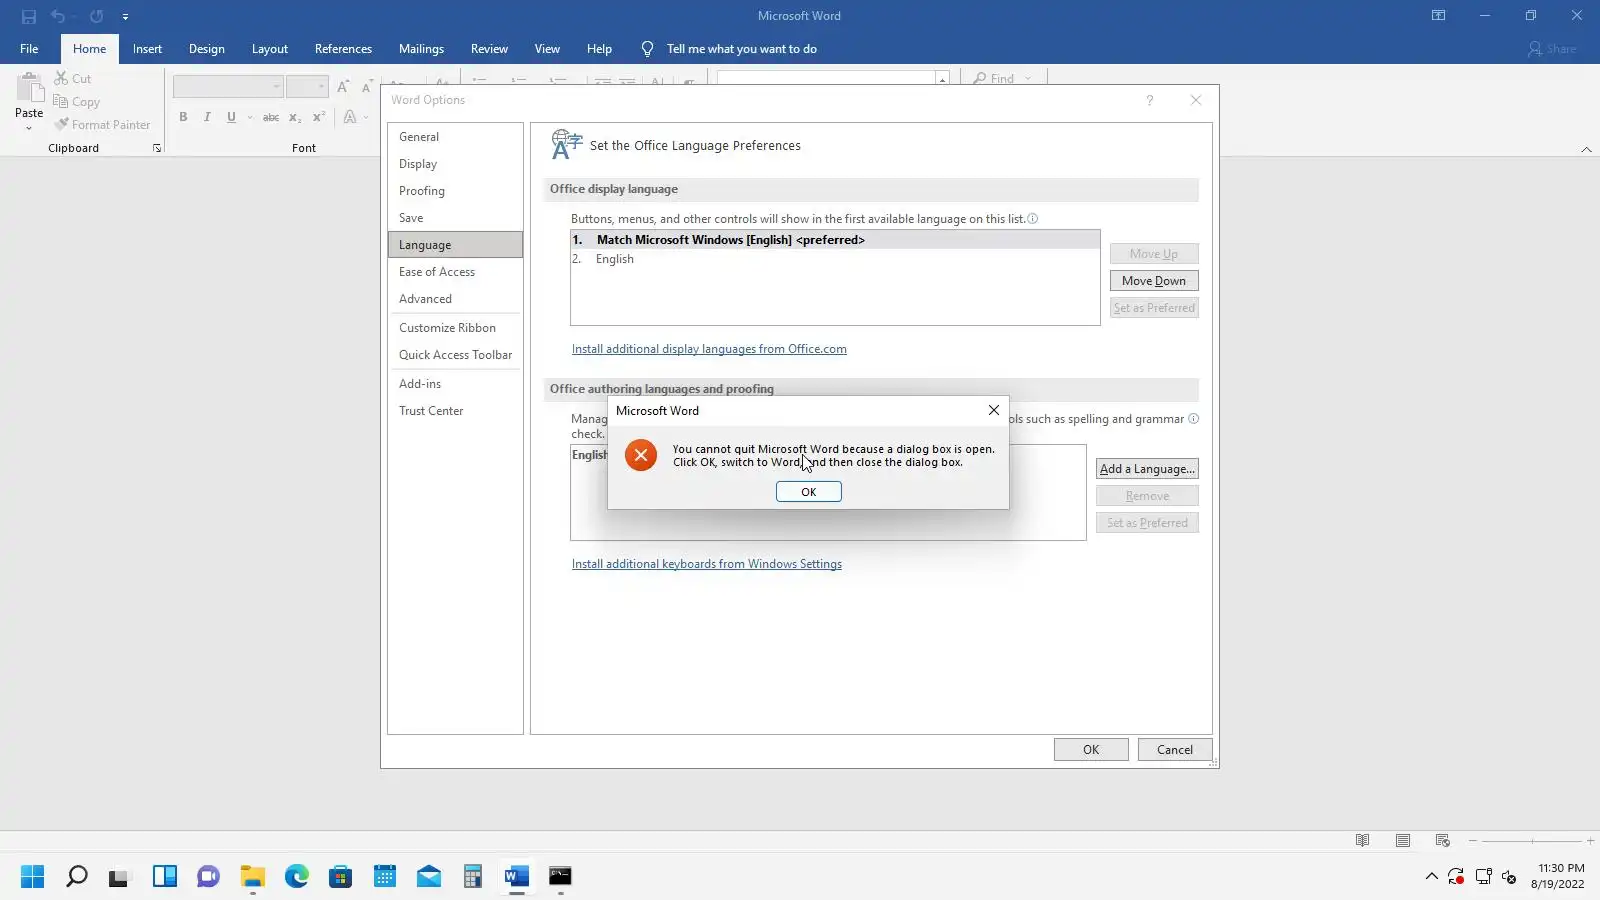The width and height of the screenshot is (1600, 900).
Task: Click the Save icon in Quick Access Toolbar
Action: pos(29,16)
